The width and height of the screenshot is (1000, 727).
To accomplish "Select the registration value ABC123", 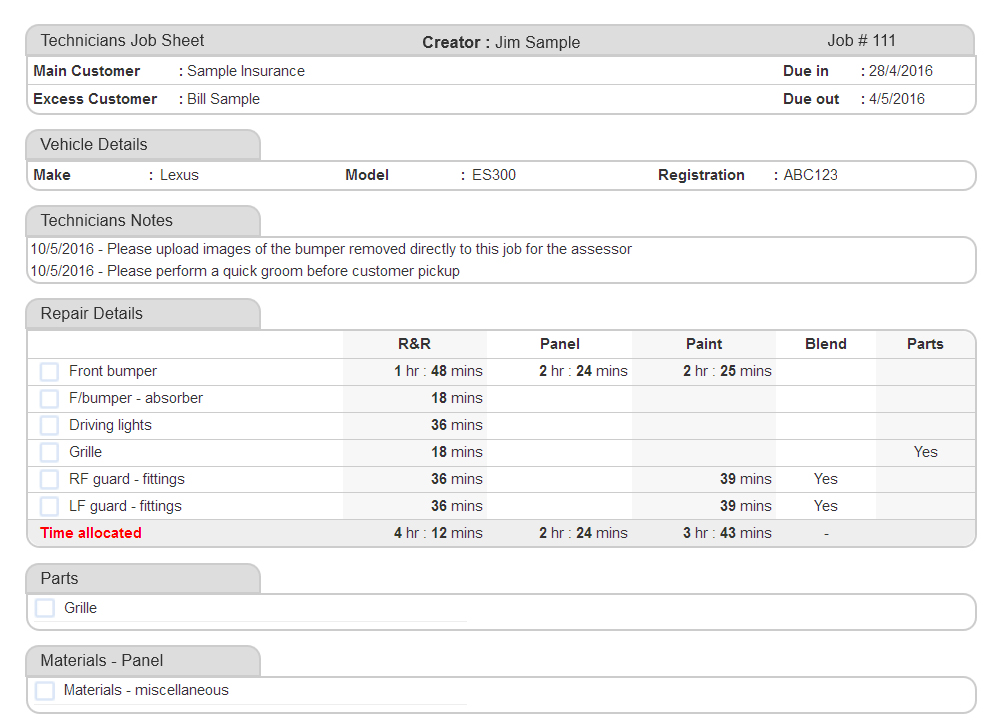I will coord(810,175).
